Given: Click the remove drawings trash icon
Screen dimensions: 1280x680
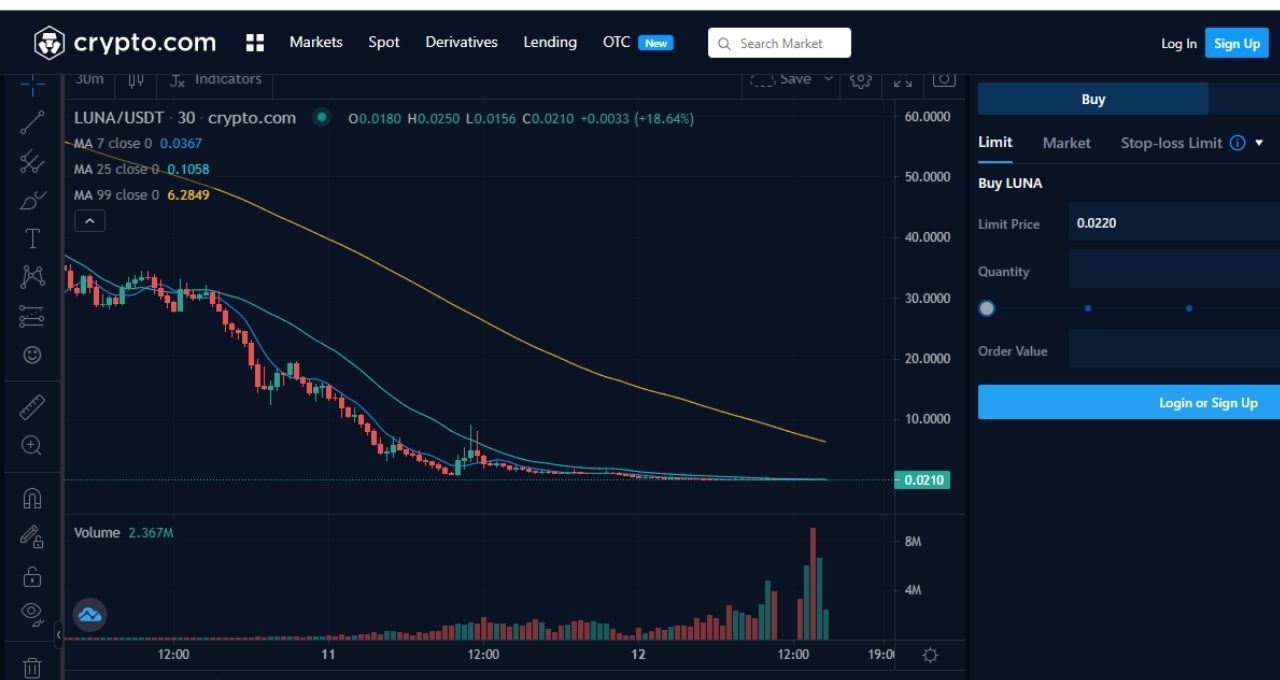Looking at the screenshot, I should click(x=32, y=667).
